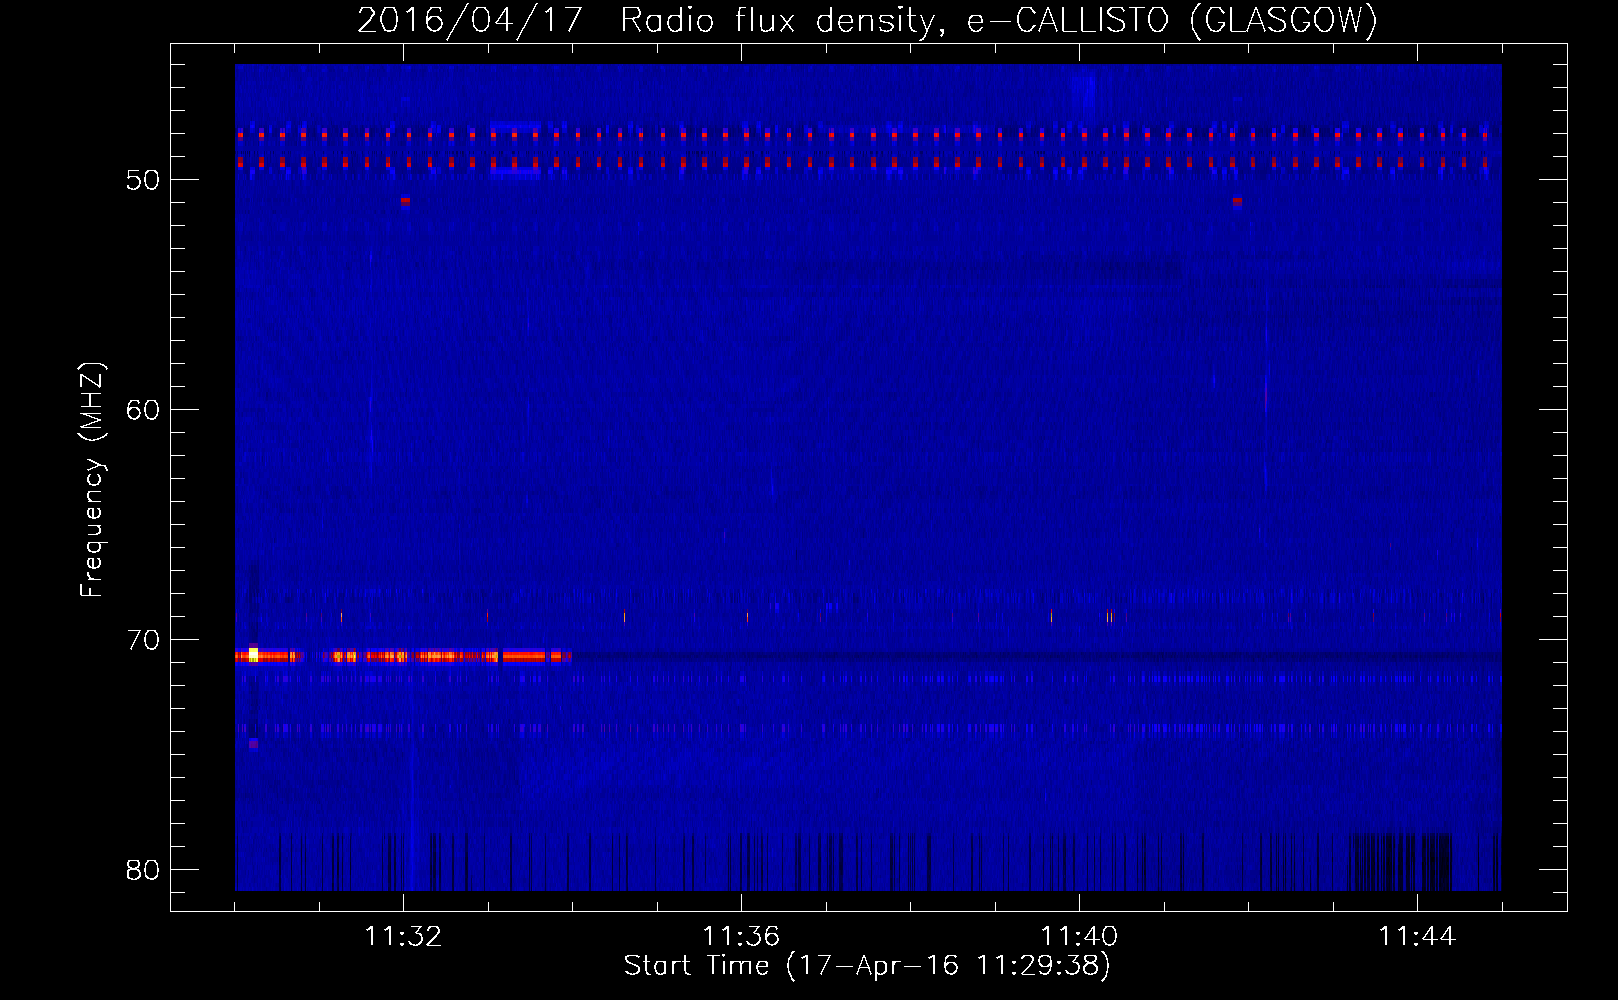Screen dimensions: 1618x1000
Task: Click the '11:44' time tick label
Action: [1417, 937]
